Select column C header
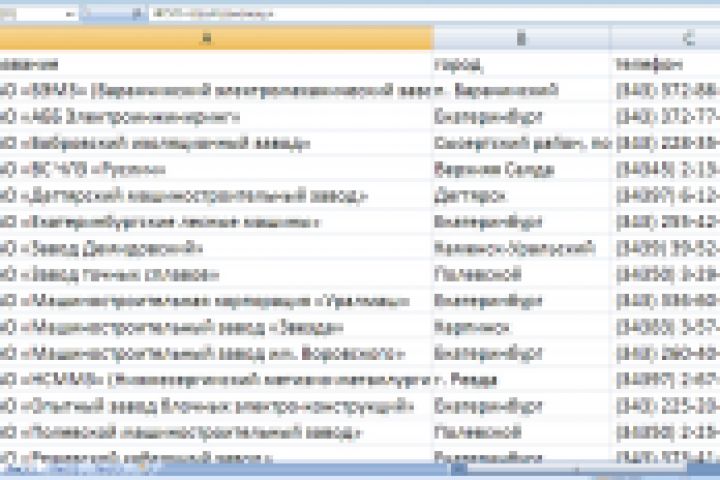Image resolution: width=720 pixels, height=480 pixels. coord(665,38)
